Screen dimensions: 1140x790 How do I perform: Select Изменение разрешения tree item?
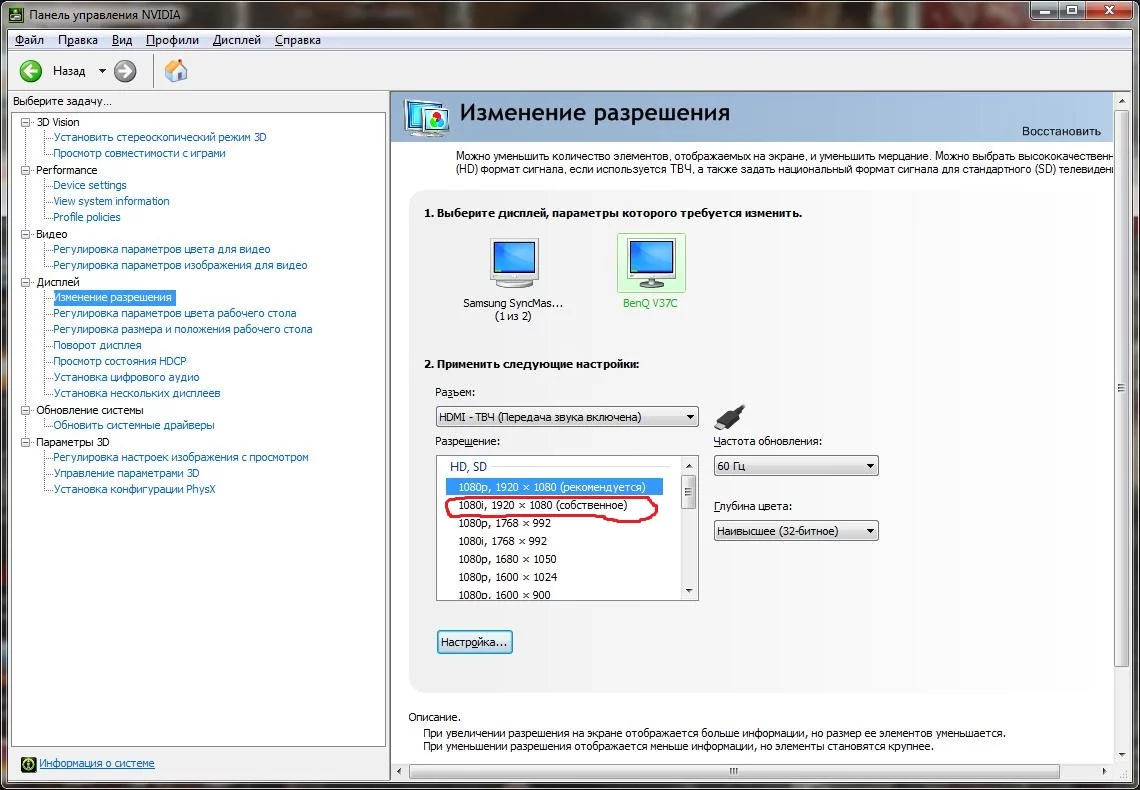[x=113, y=297]
